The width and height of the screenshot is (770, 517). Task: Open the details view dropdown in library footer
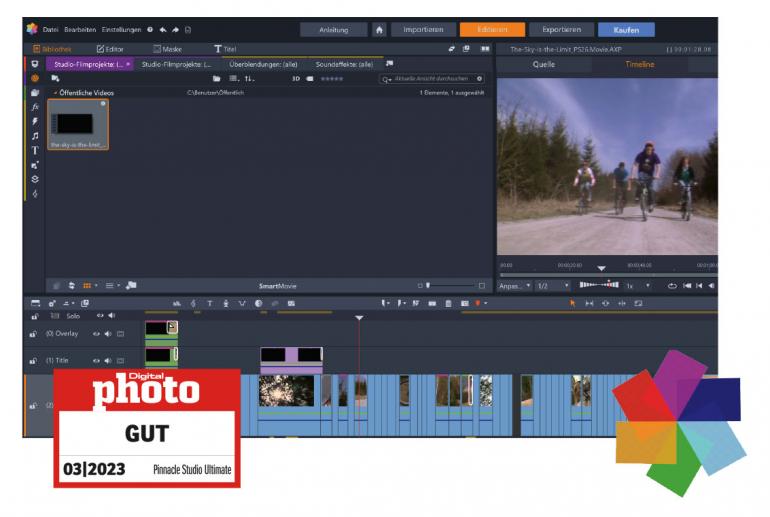coord(112,285)
